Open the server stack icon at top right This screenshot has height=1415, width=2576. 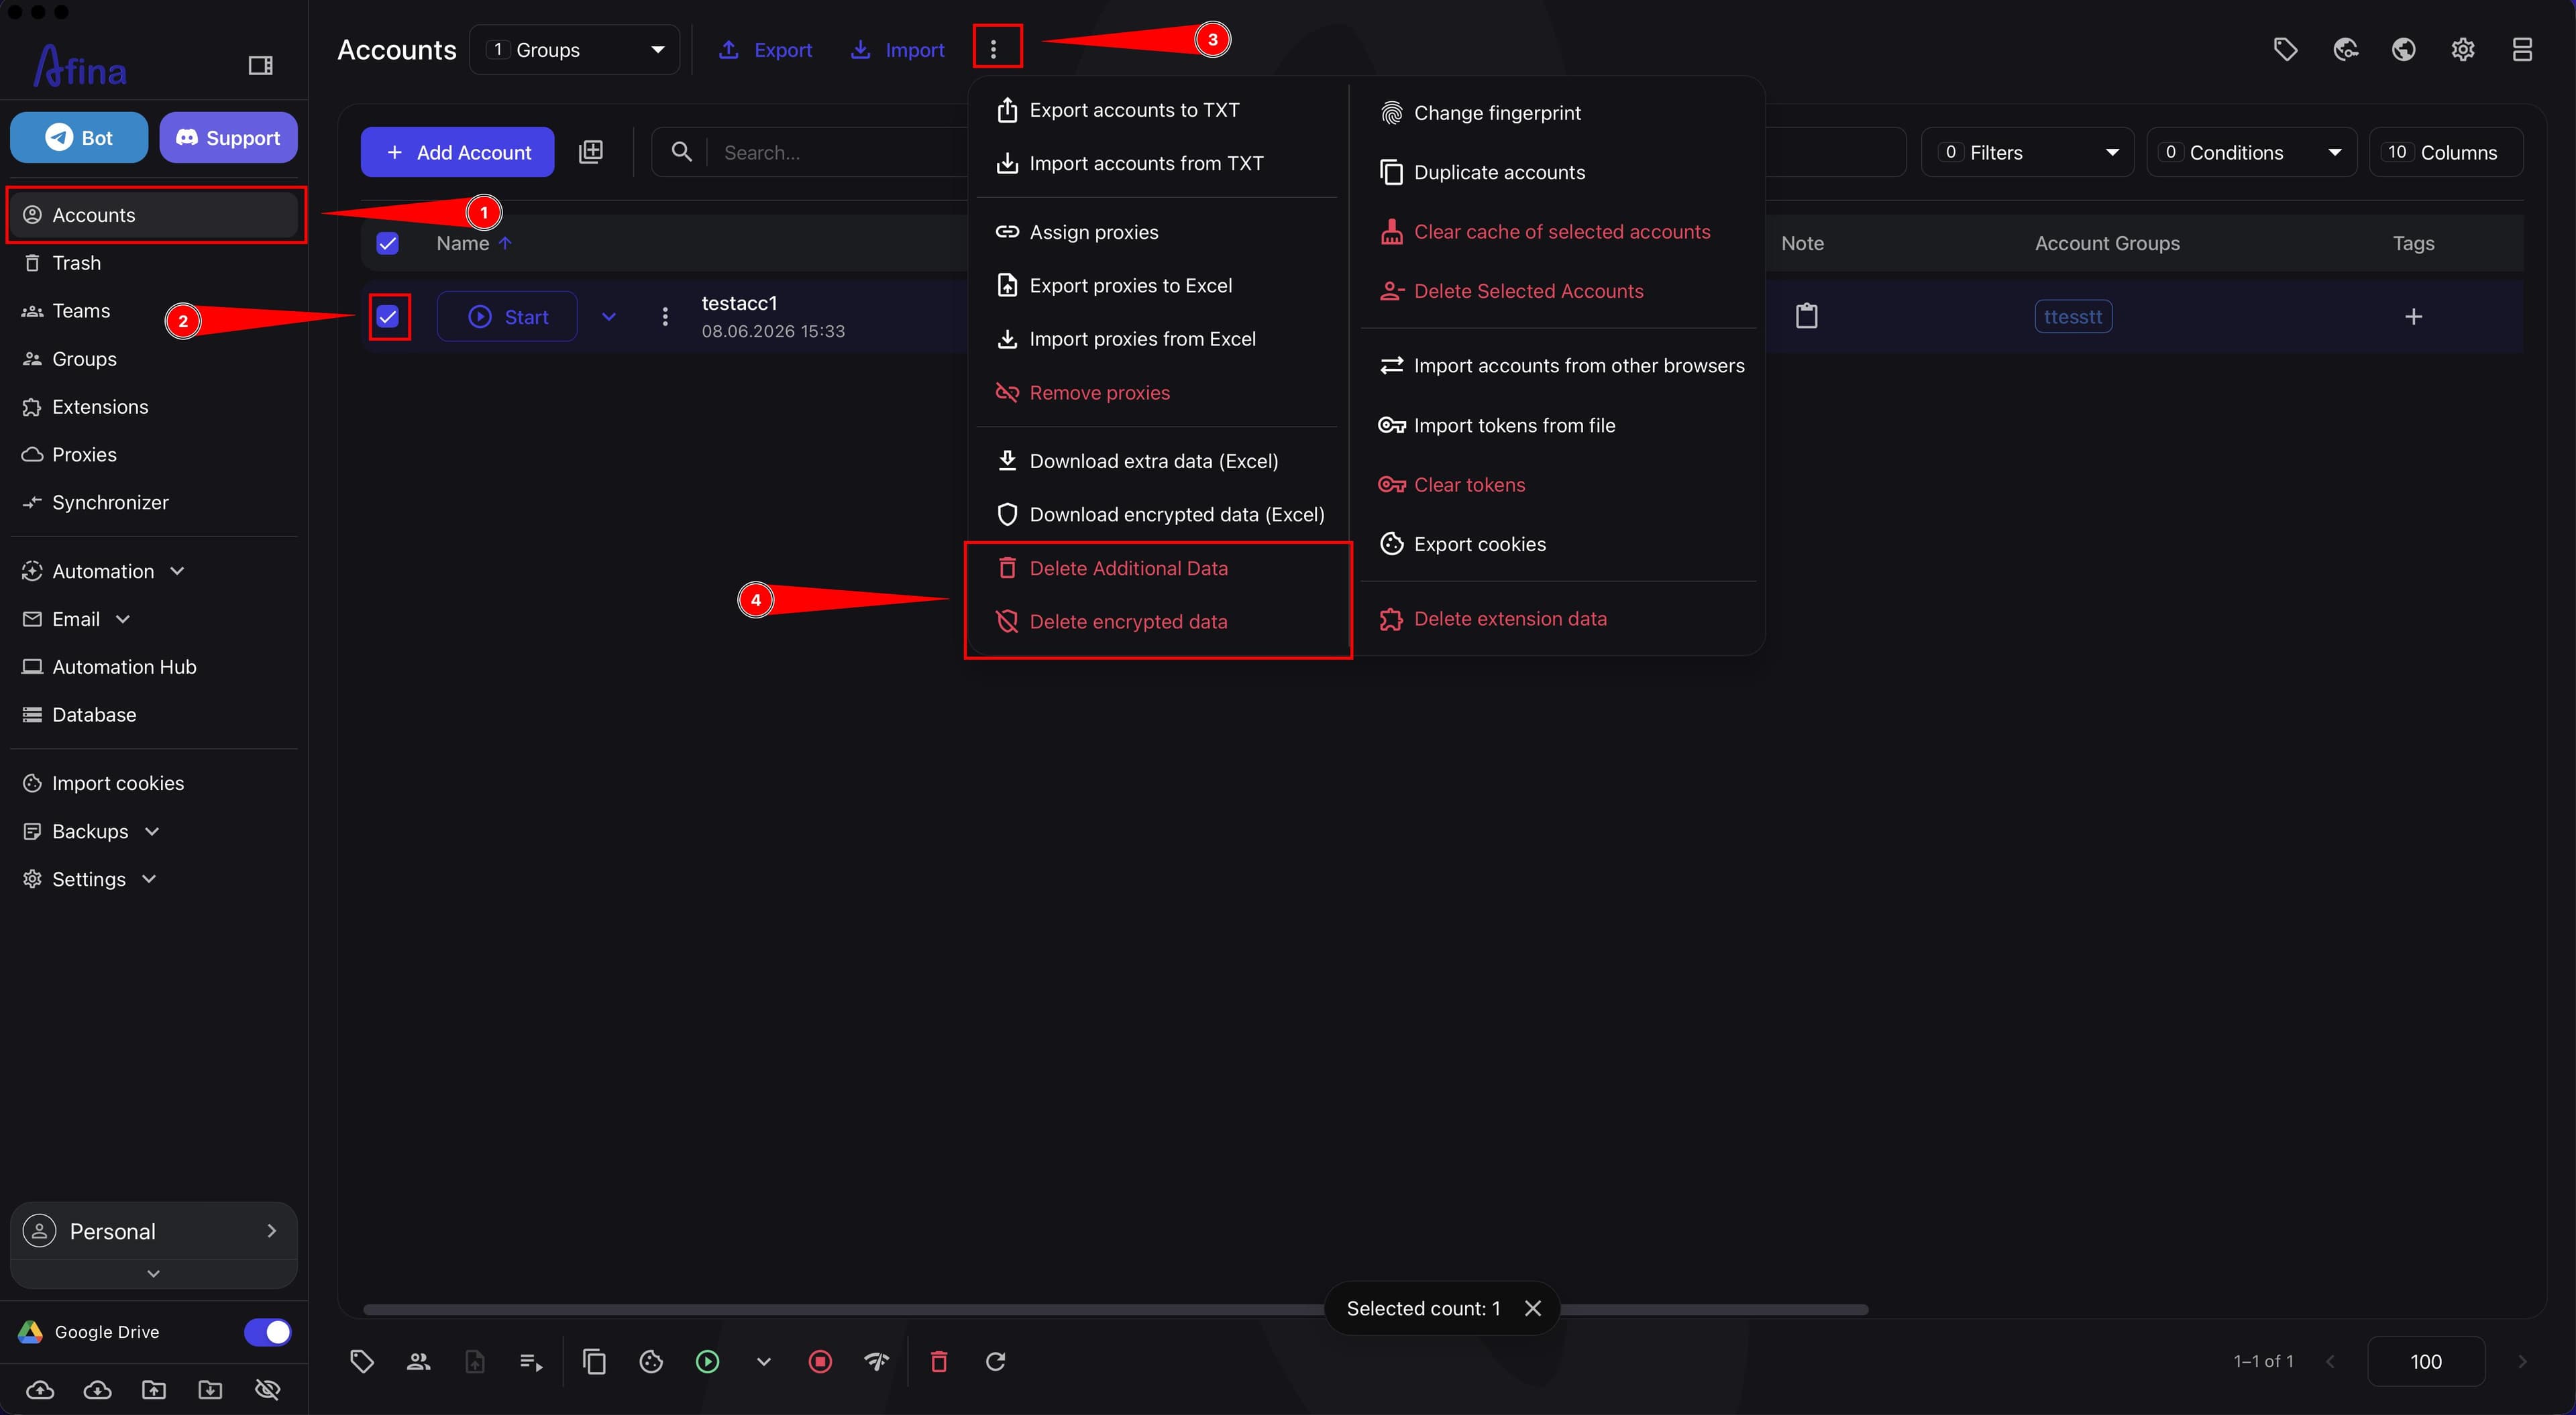click(x=2522, y=50)
